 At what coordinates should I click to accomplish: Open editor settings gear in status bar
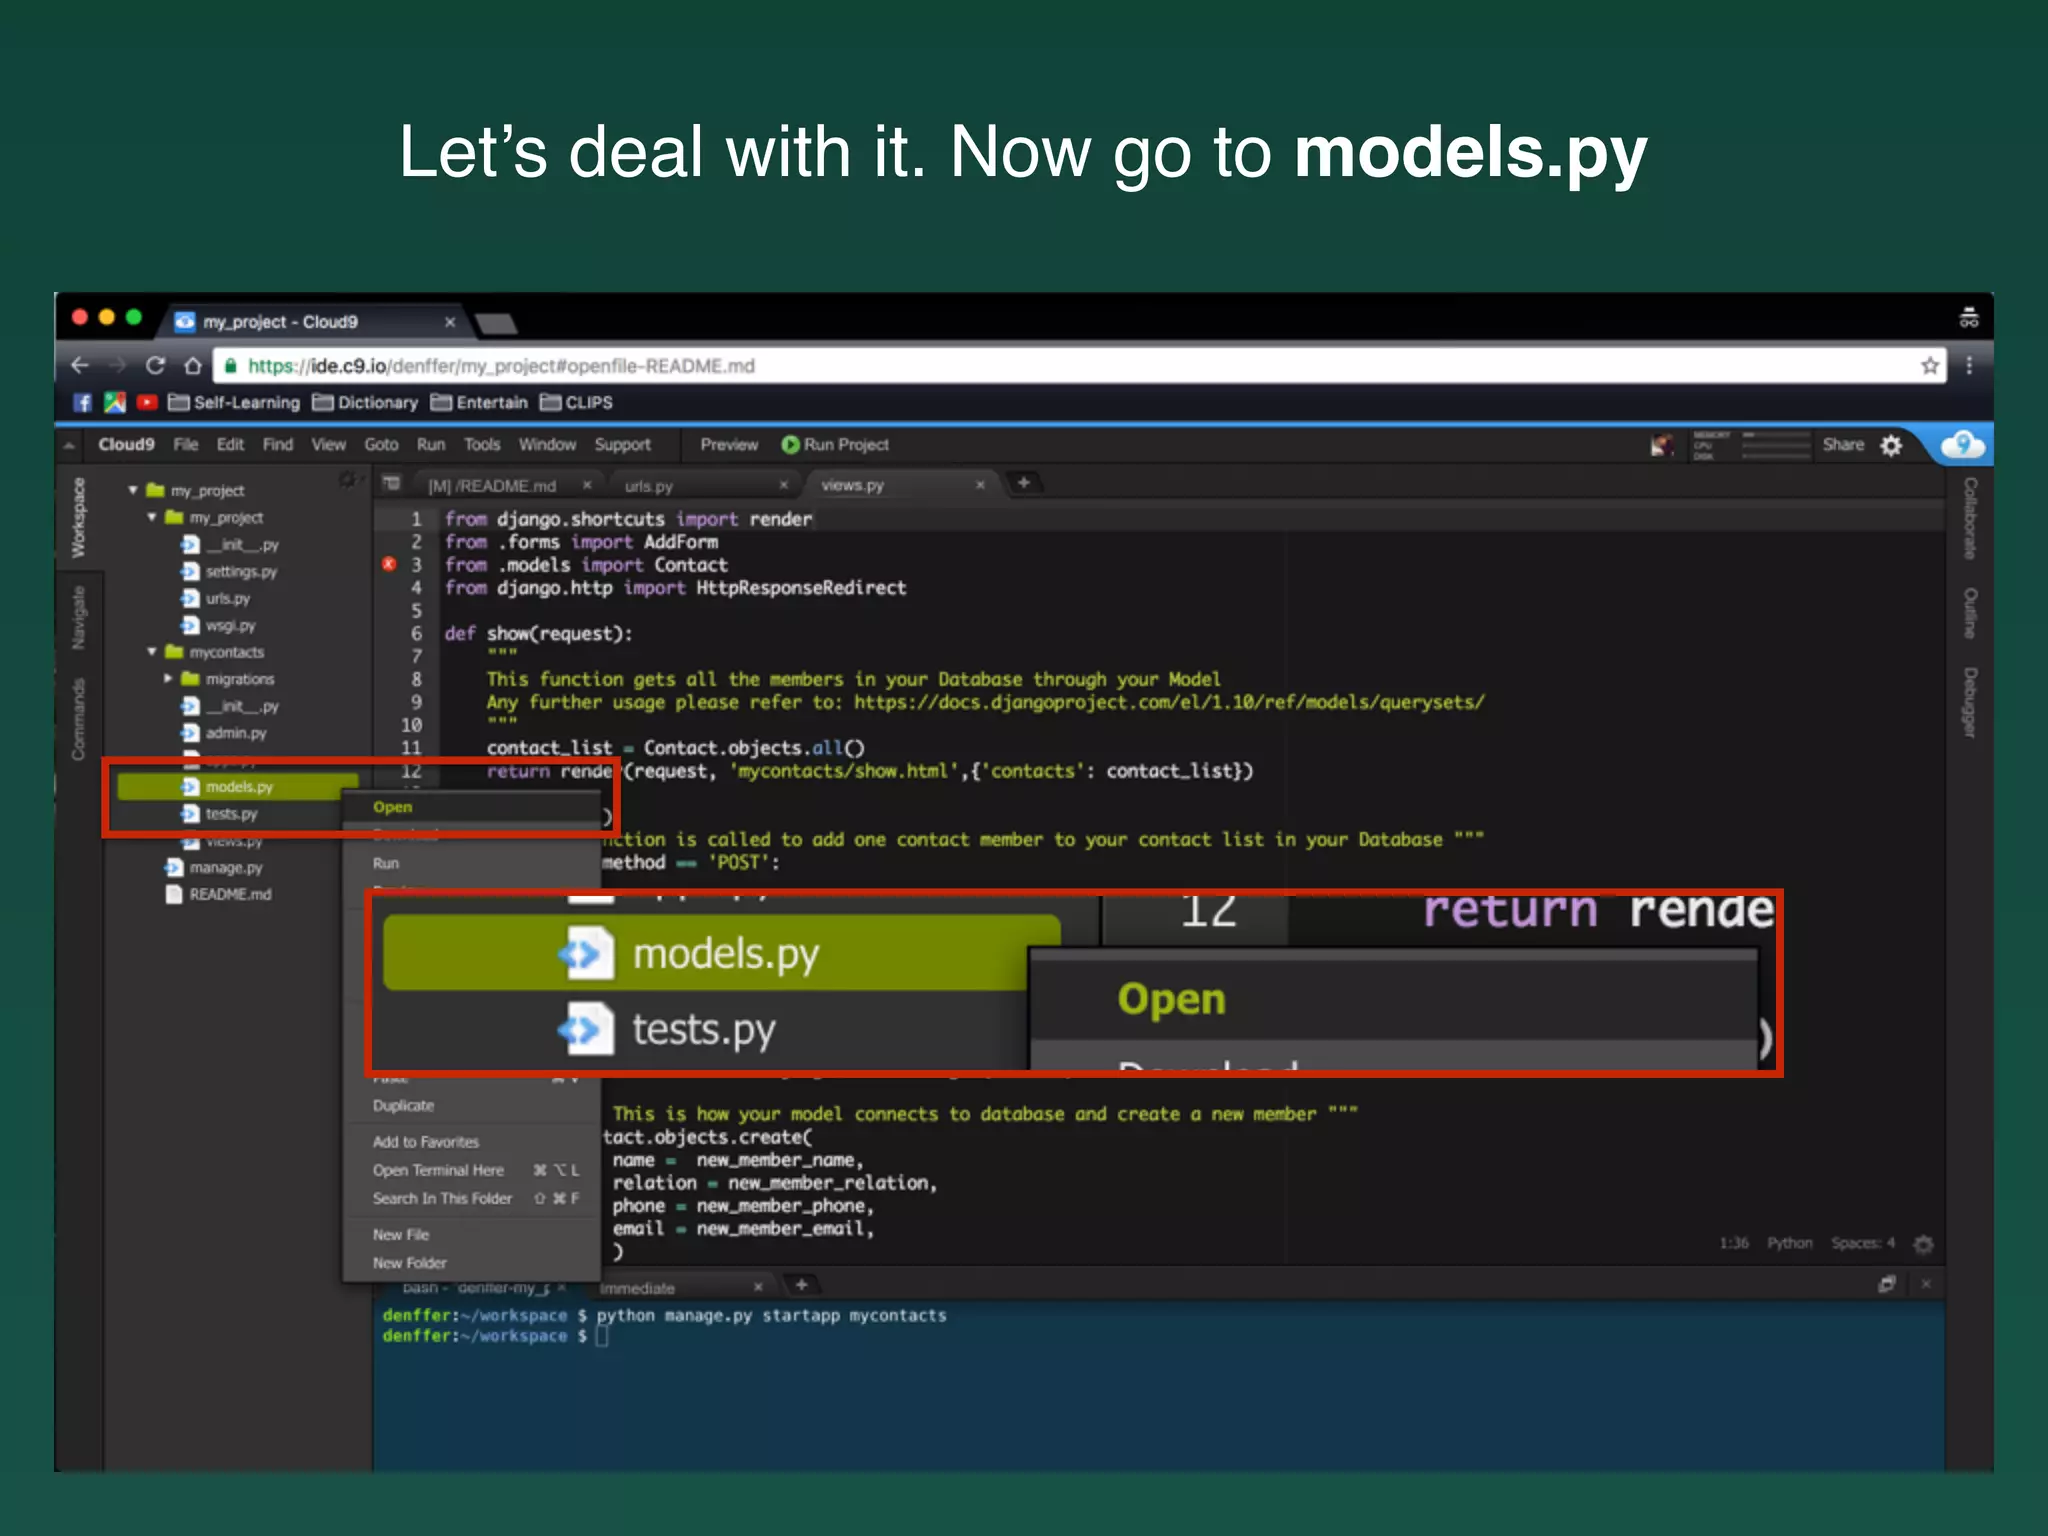click(x=1923, y=1244)
